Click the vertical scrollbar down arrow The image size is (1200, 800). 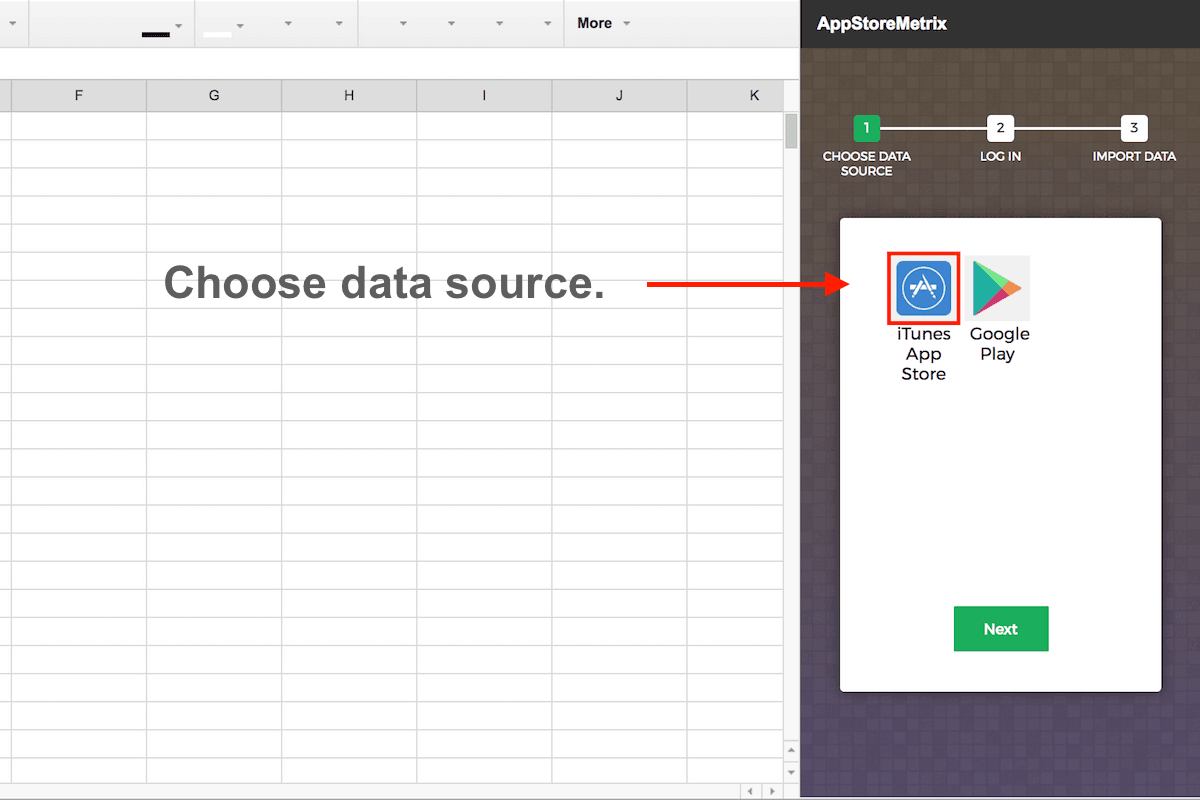[x=791, y=773]
